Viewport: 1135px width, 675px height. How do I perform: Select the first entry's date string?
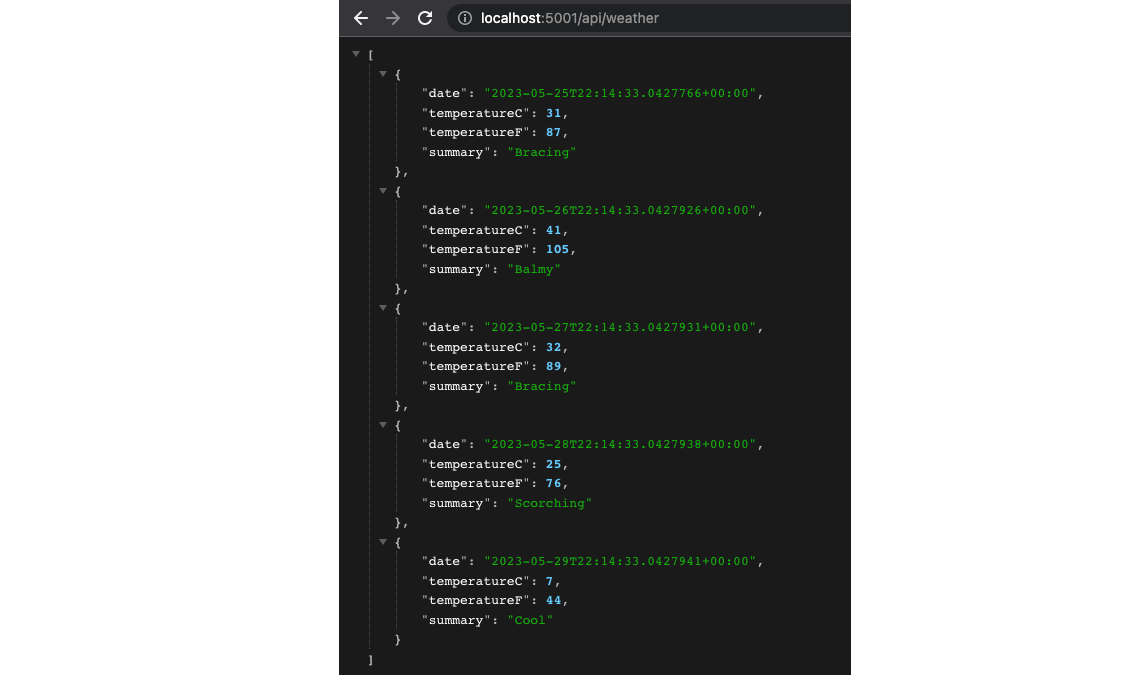pos(621,93)
